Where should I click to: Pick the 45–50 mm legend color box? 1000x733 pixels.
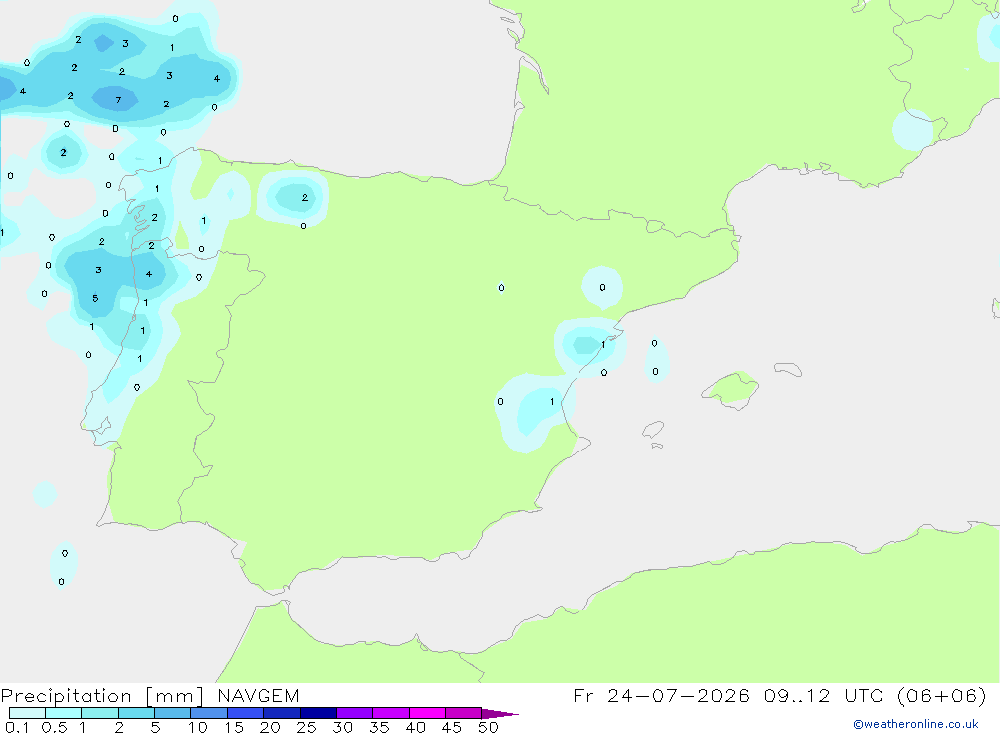coord(464,713)
